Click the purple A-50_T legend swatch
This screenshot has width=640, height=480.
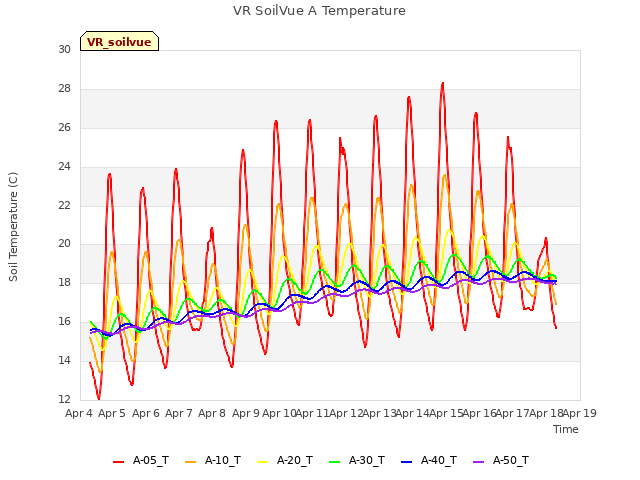478,462
